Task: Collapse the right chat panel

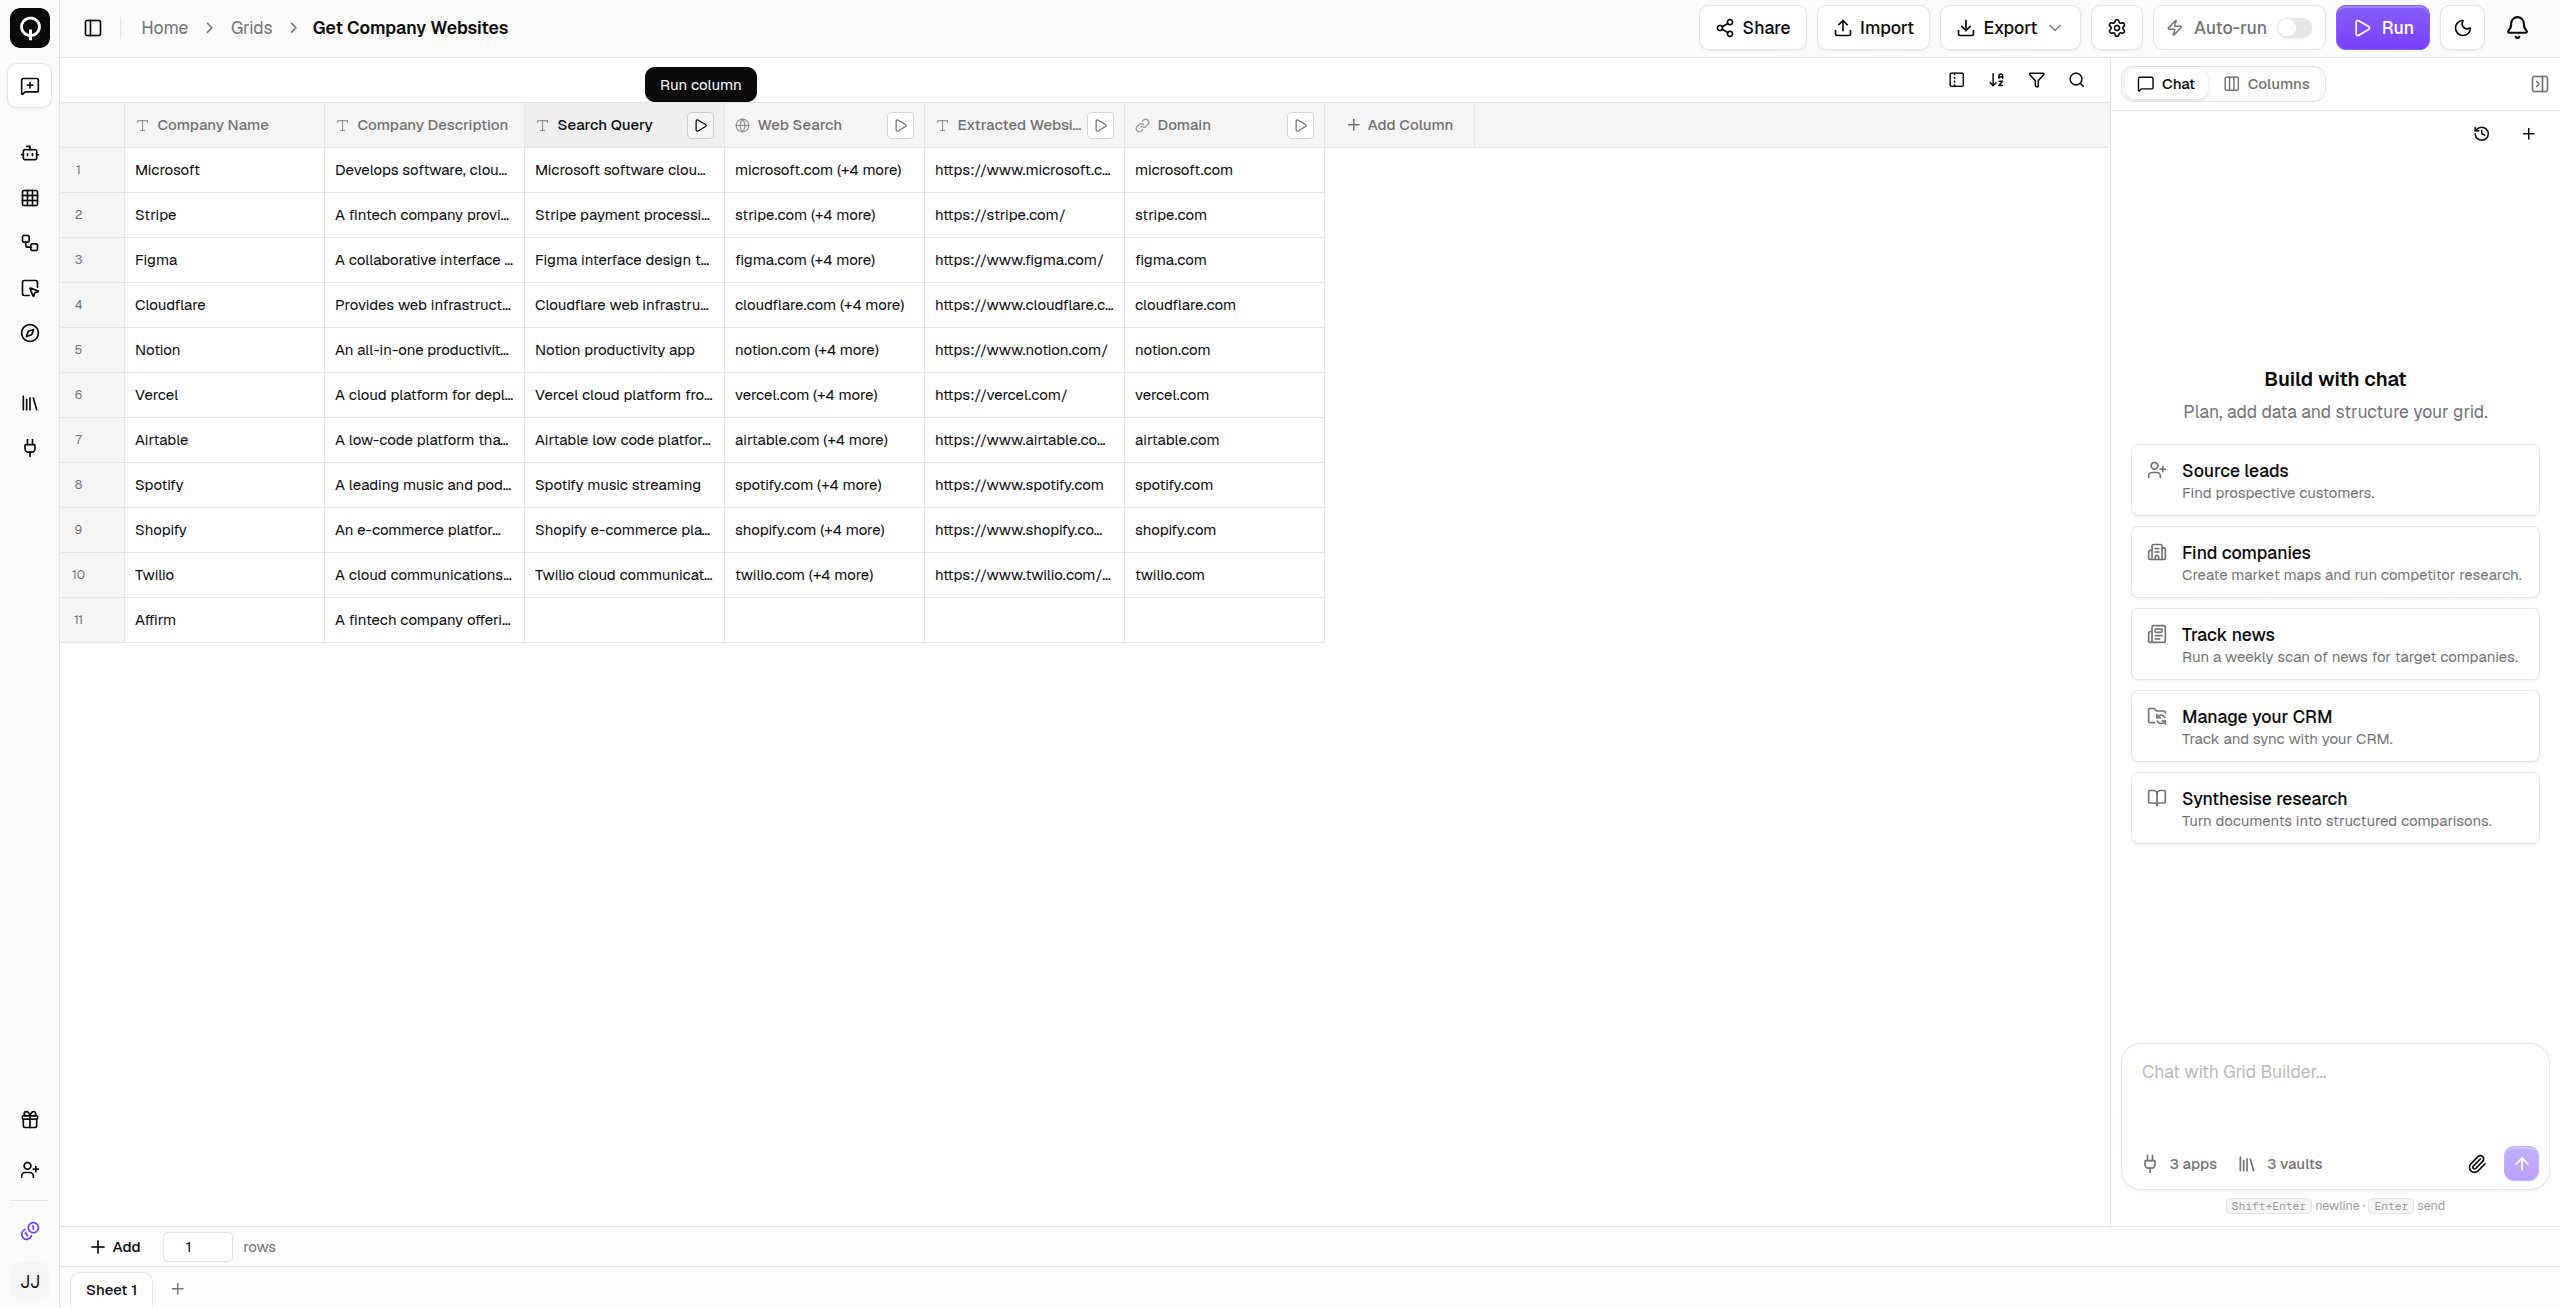Action: (x=2539, y=84)
